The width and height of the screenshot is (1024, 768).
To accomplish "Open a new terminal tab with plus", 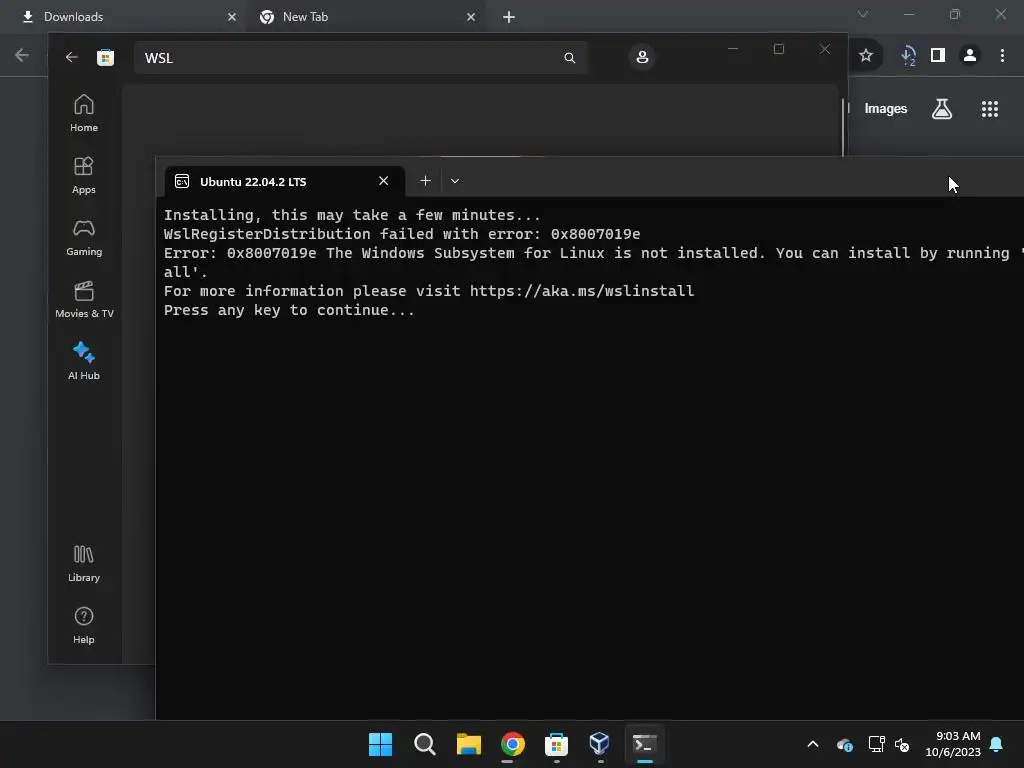I will (425, 181).
